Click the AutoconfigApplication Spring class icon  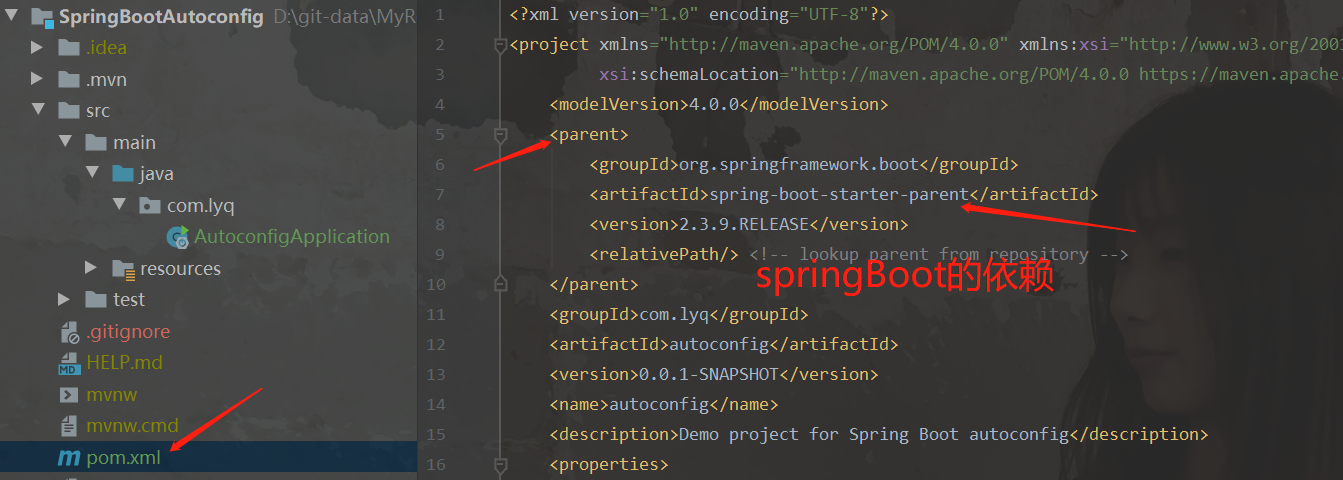[x=178, y=237]
